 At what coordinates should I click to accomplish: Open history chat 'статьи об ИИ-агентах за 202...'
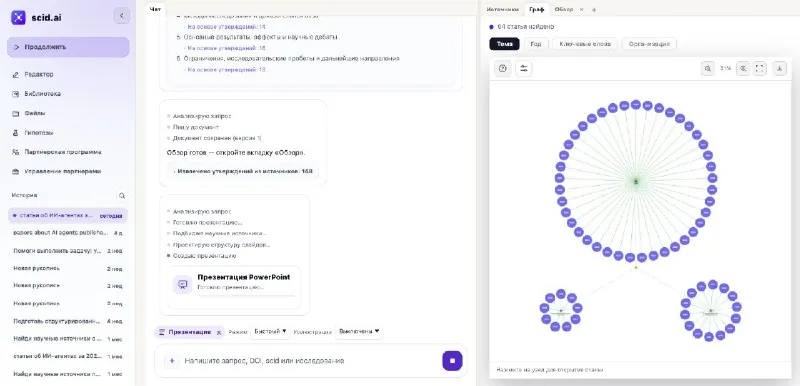point(68,356)
